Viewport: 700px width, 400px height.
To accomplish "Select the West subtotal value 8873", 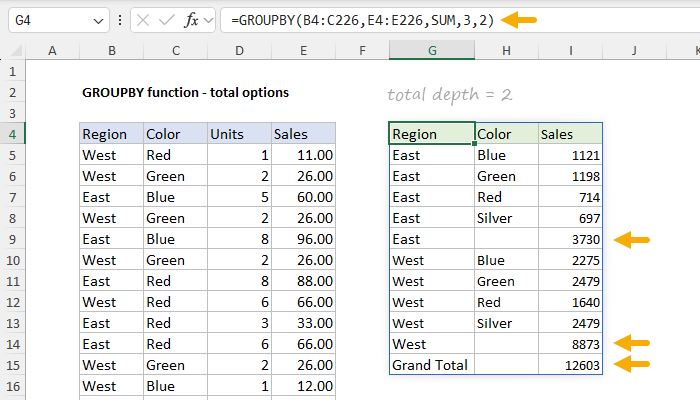I will pos(569,344).
